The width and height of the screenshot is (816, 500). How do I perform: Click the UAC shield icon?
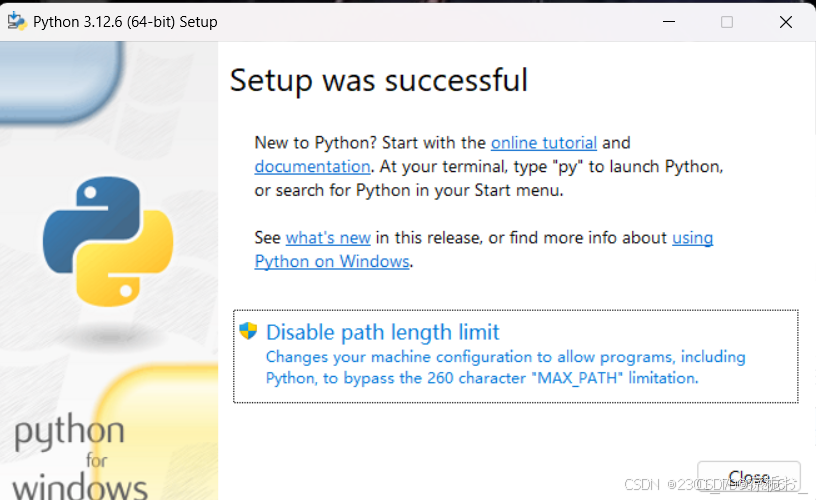pos(248,331)
